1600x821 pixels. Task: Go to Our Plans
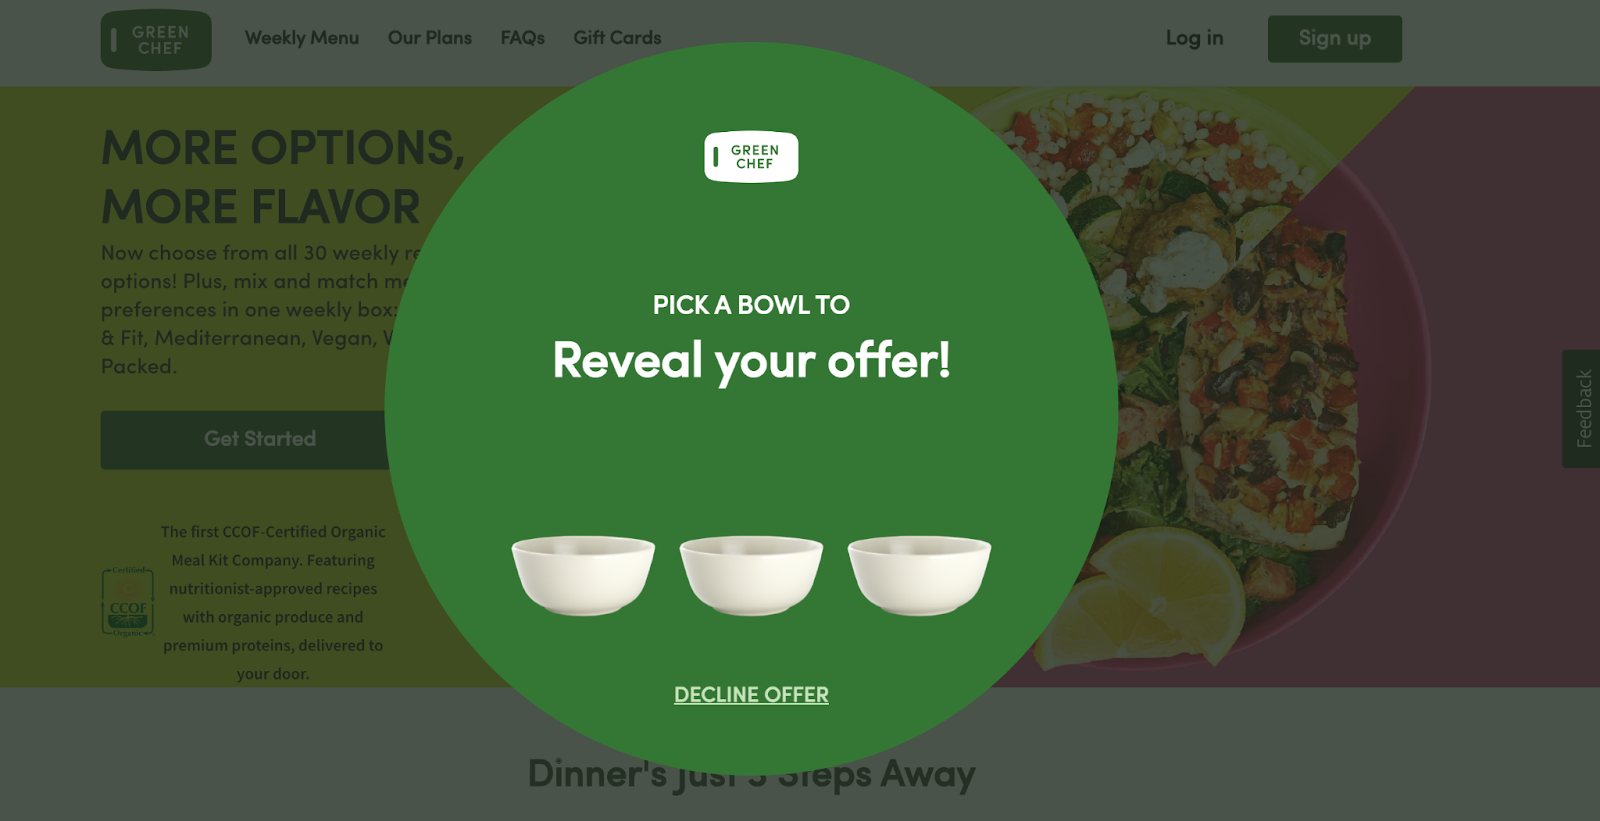(x=430, y=38)
